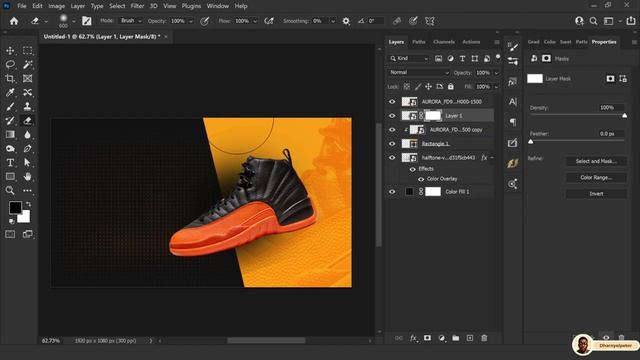Add a layer style fx at panel bottom
Screen dimensions: 640x360
pos(413,338)
